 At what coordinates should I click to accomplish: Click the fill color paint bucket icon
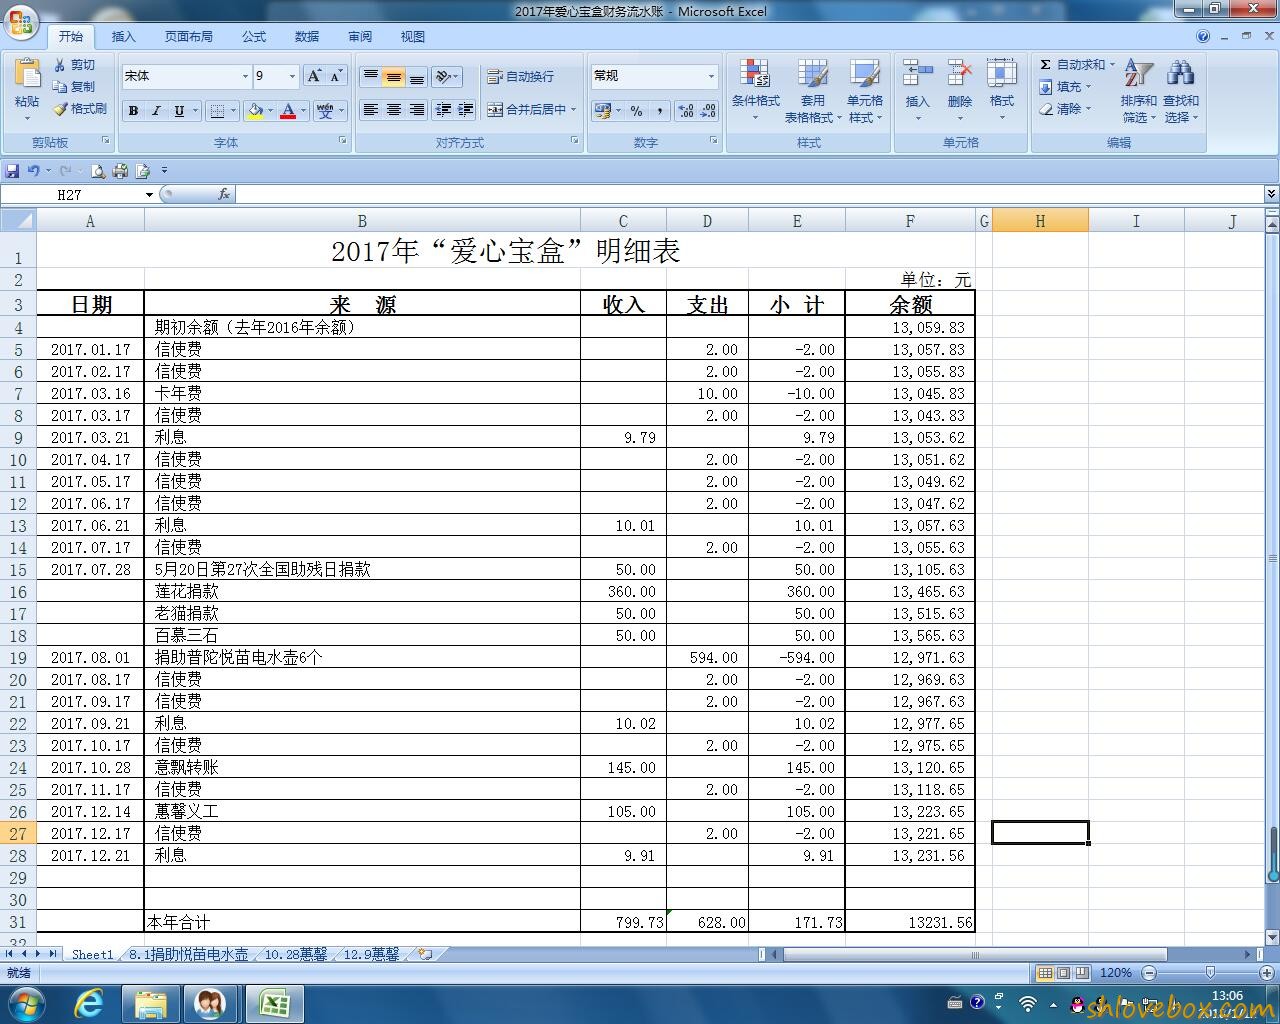point(255,111)
